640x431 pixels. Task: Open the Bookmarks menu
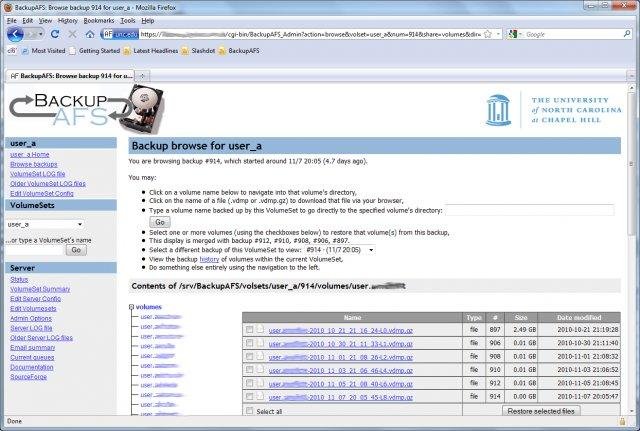[99, 20]
